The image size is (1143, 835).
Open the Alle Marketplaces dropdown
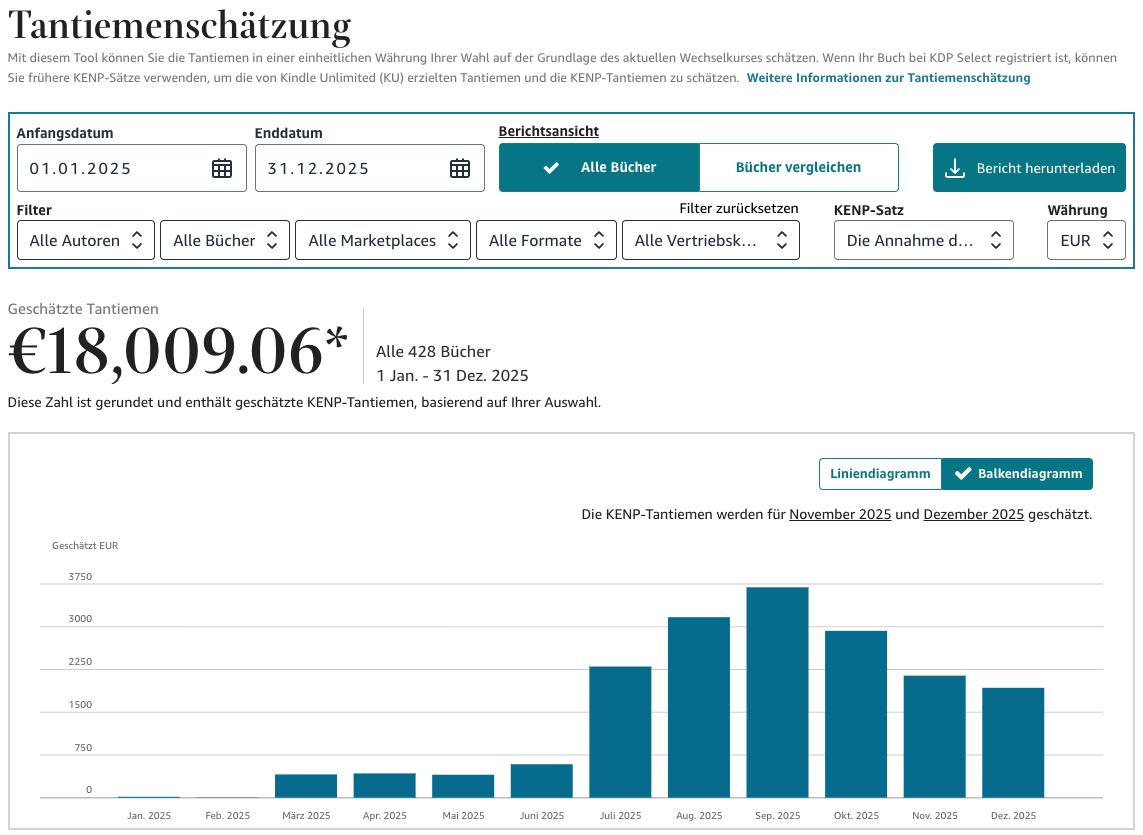pos(383,240)
